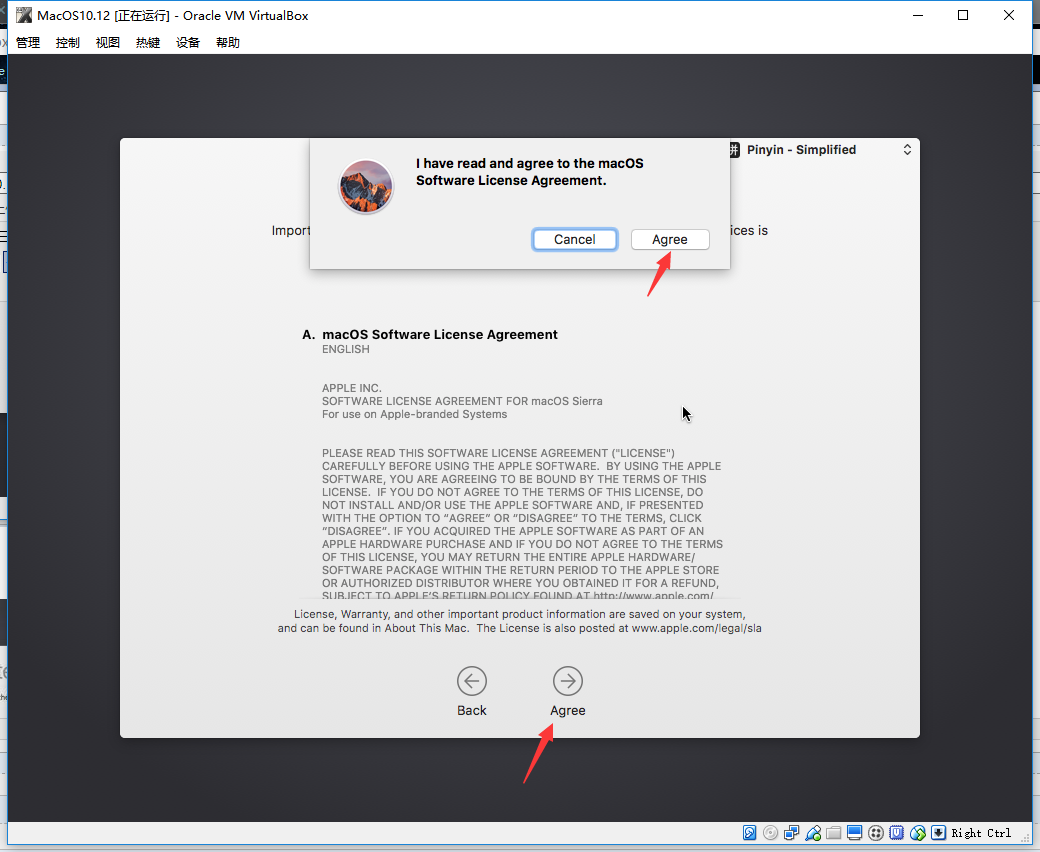Open the 管理 menu
The width and height of the screenshot is (1040, 852).
[28, 42]
